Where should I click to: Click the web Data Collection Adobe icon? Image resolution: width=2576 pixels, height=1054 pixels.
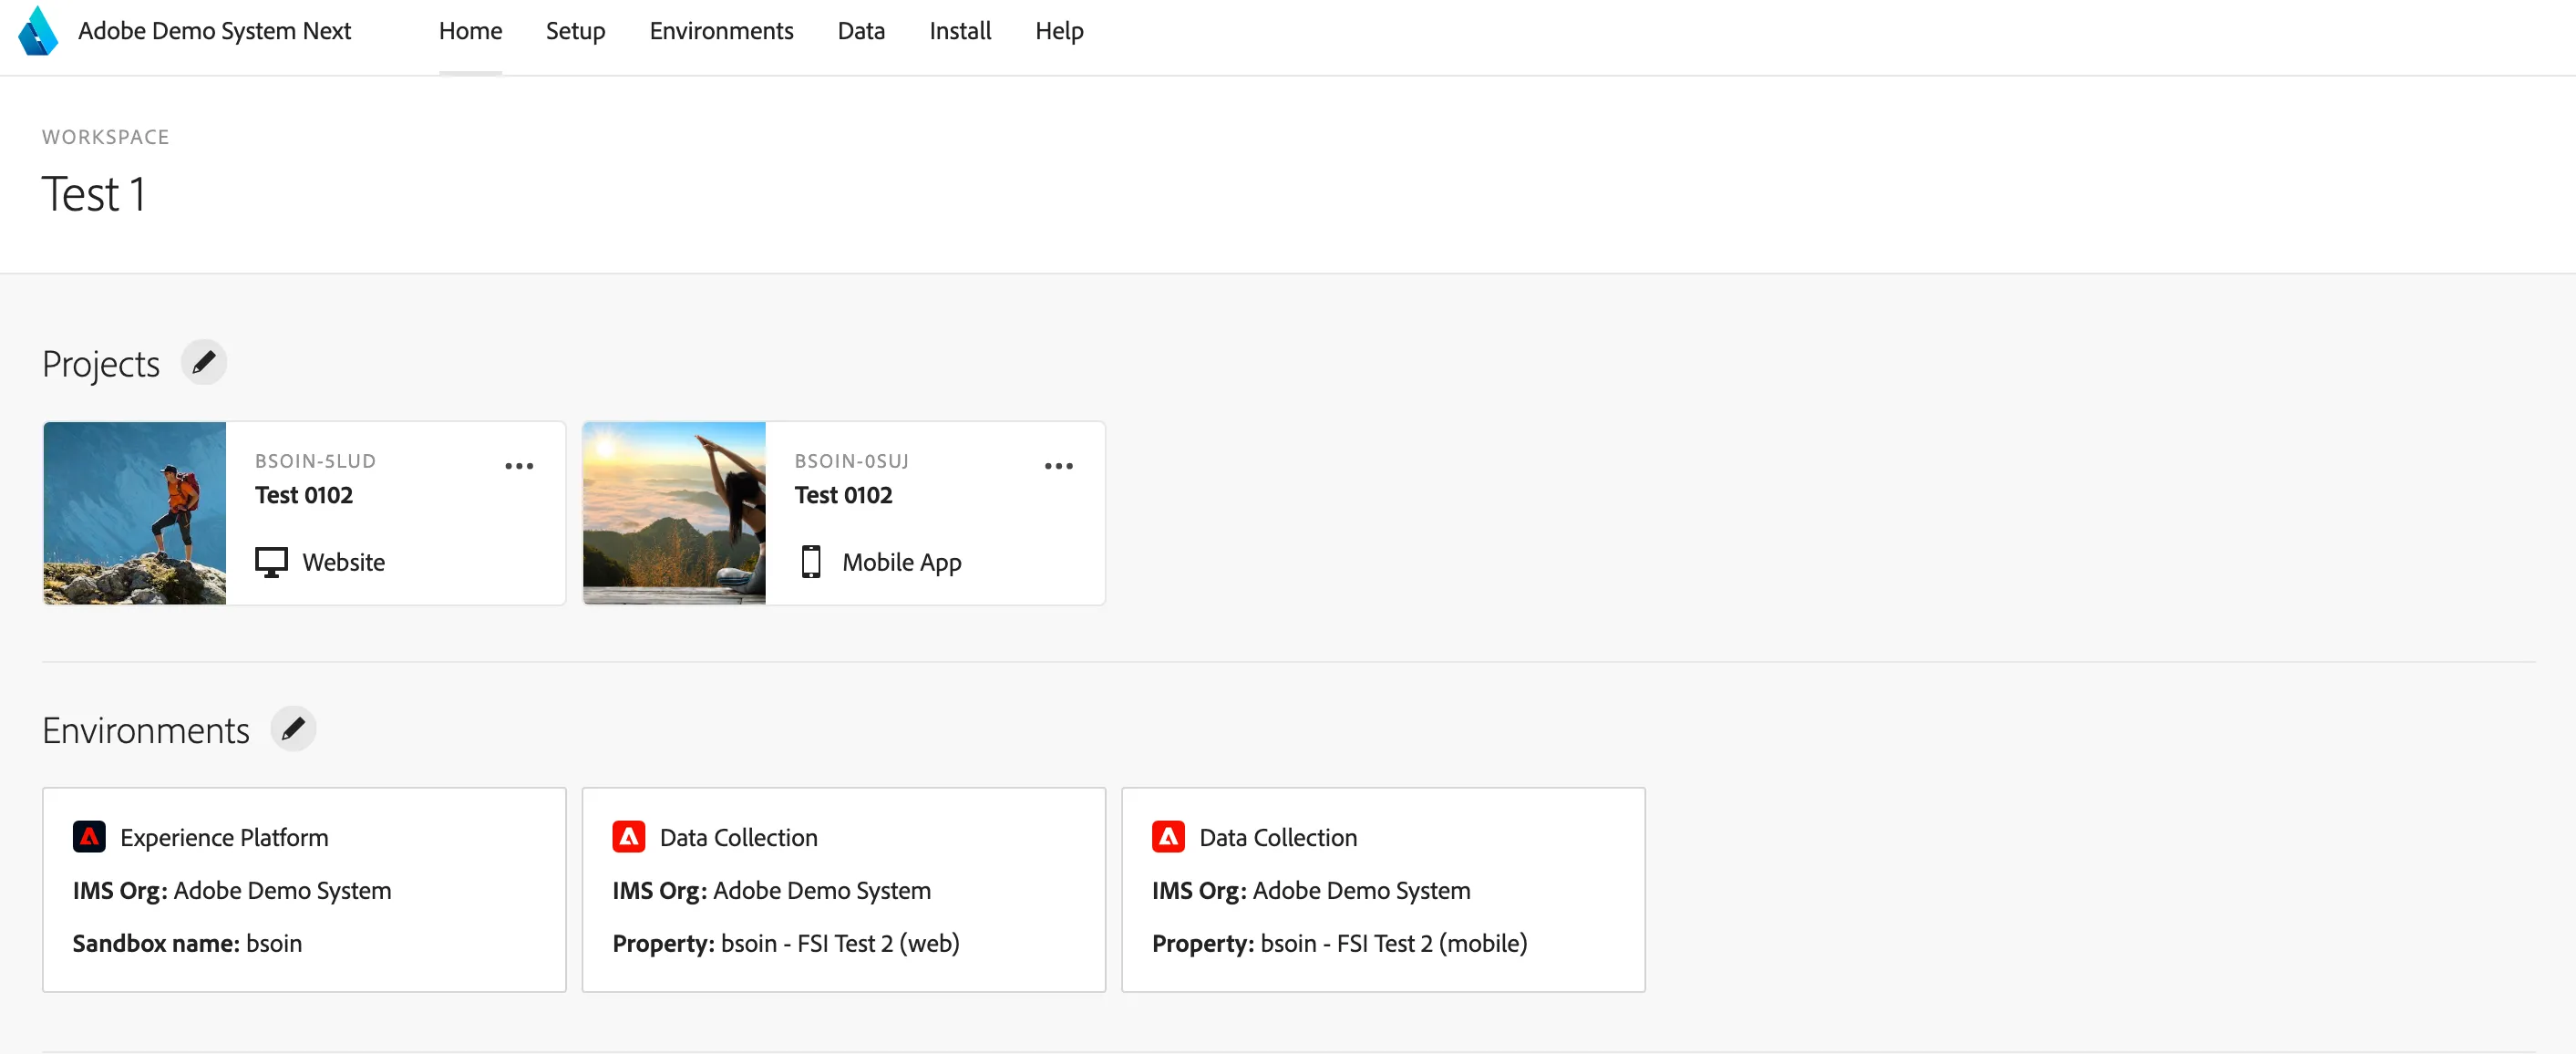click(629, 836)
